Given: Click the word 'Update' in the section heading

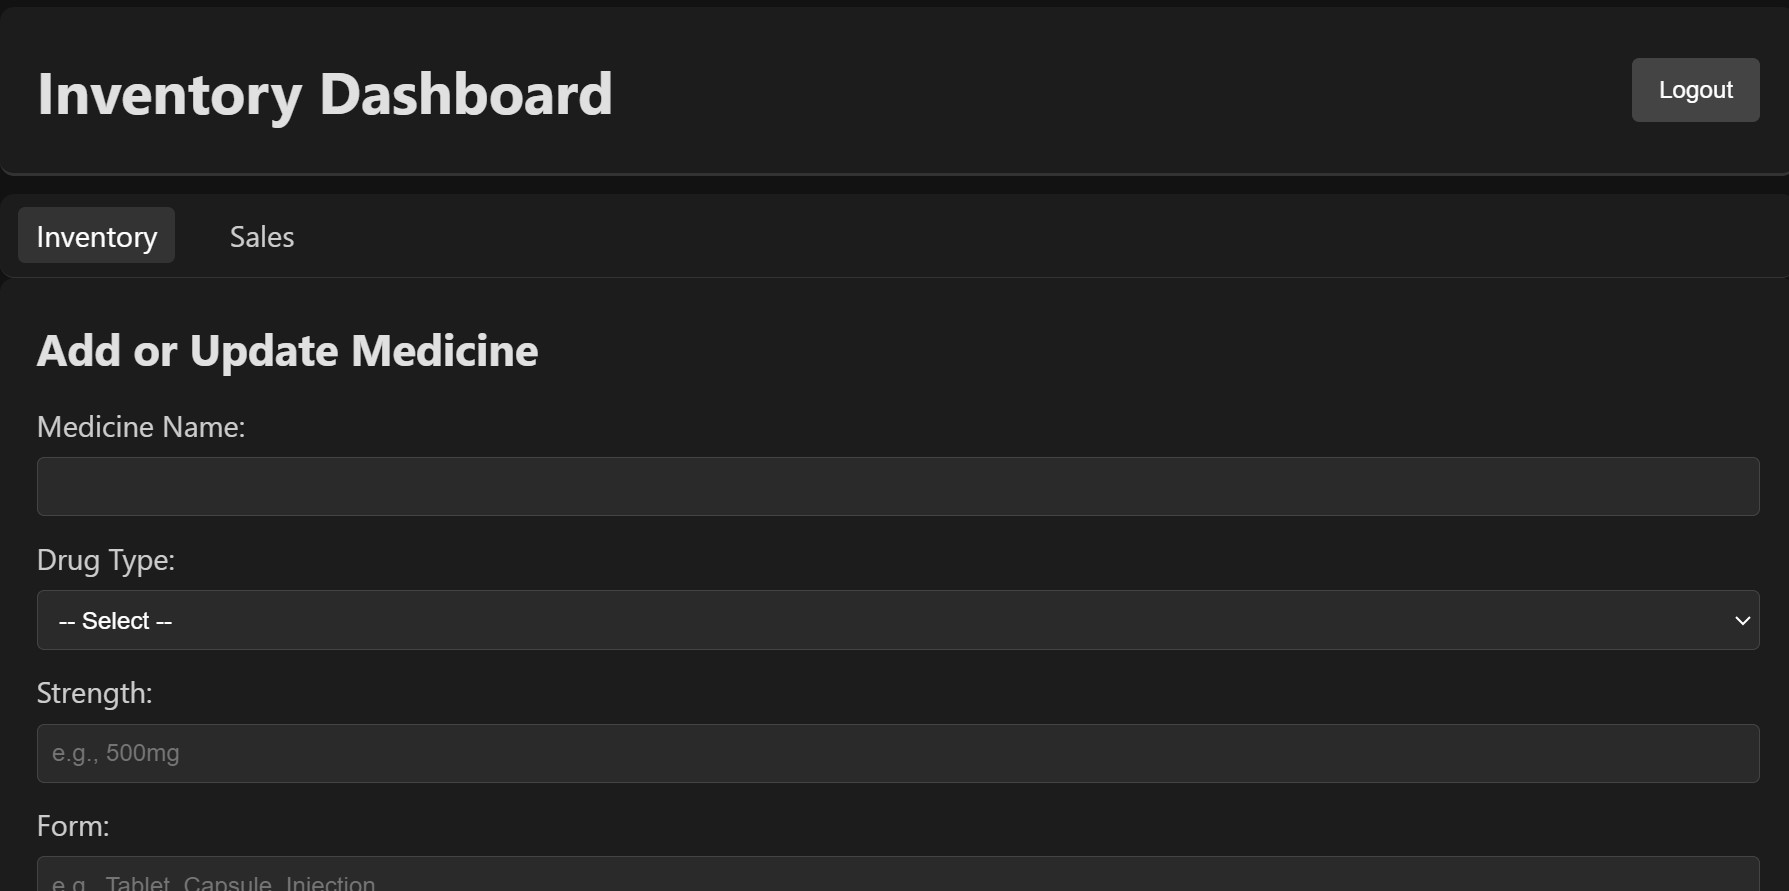Looking at the screenshot, I should (x=264, y=351).
